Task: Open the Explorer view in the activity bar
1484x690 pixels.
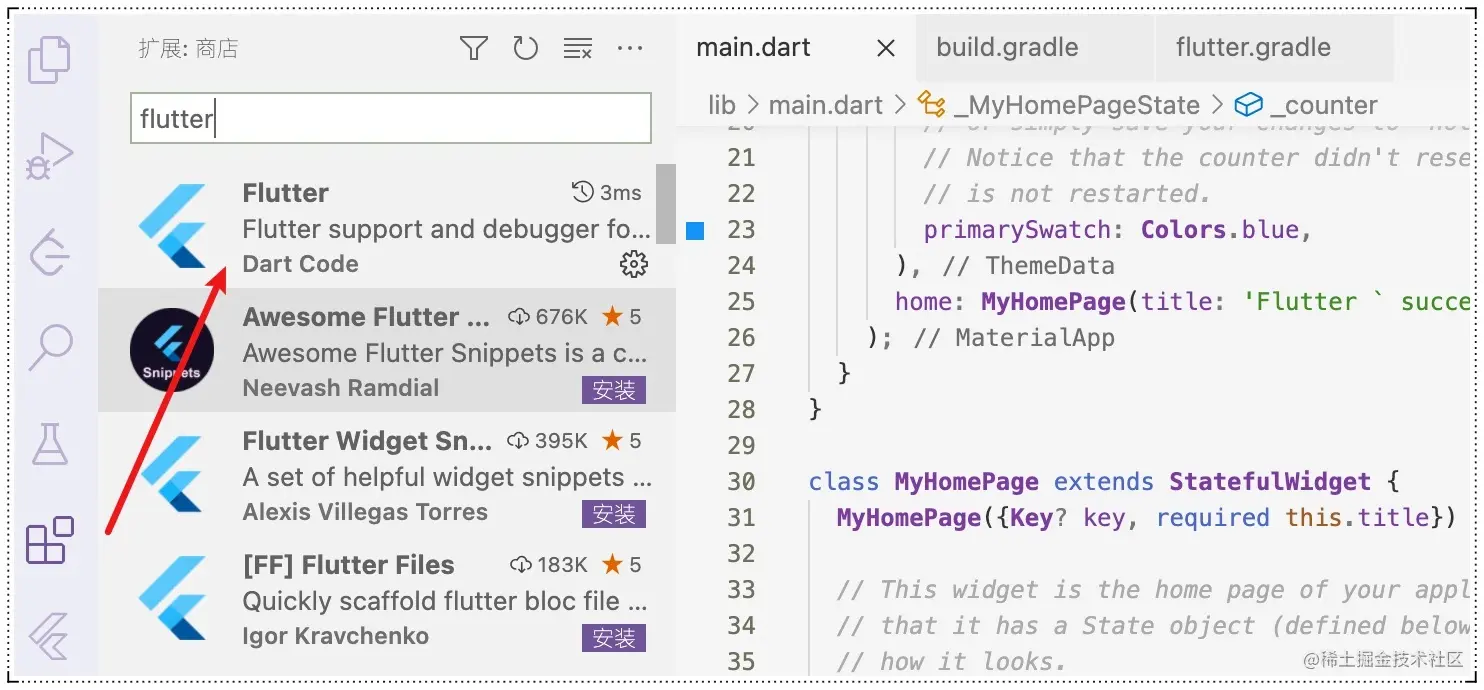Action: (x=50, y=60)
